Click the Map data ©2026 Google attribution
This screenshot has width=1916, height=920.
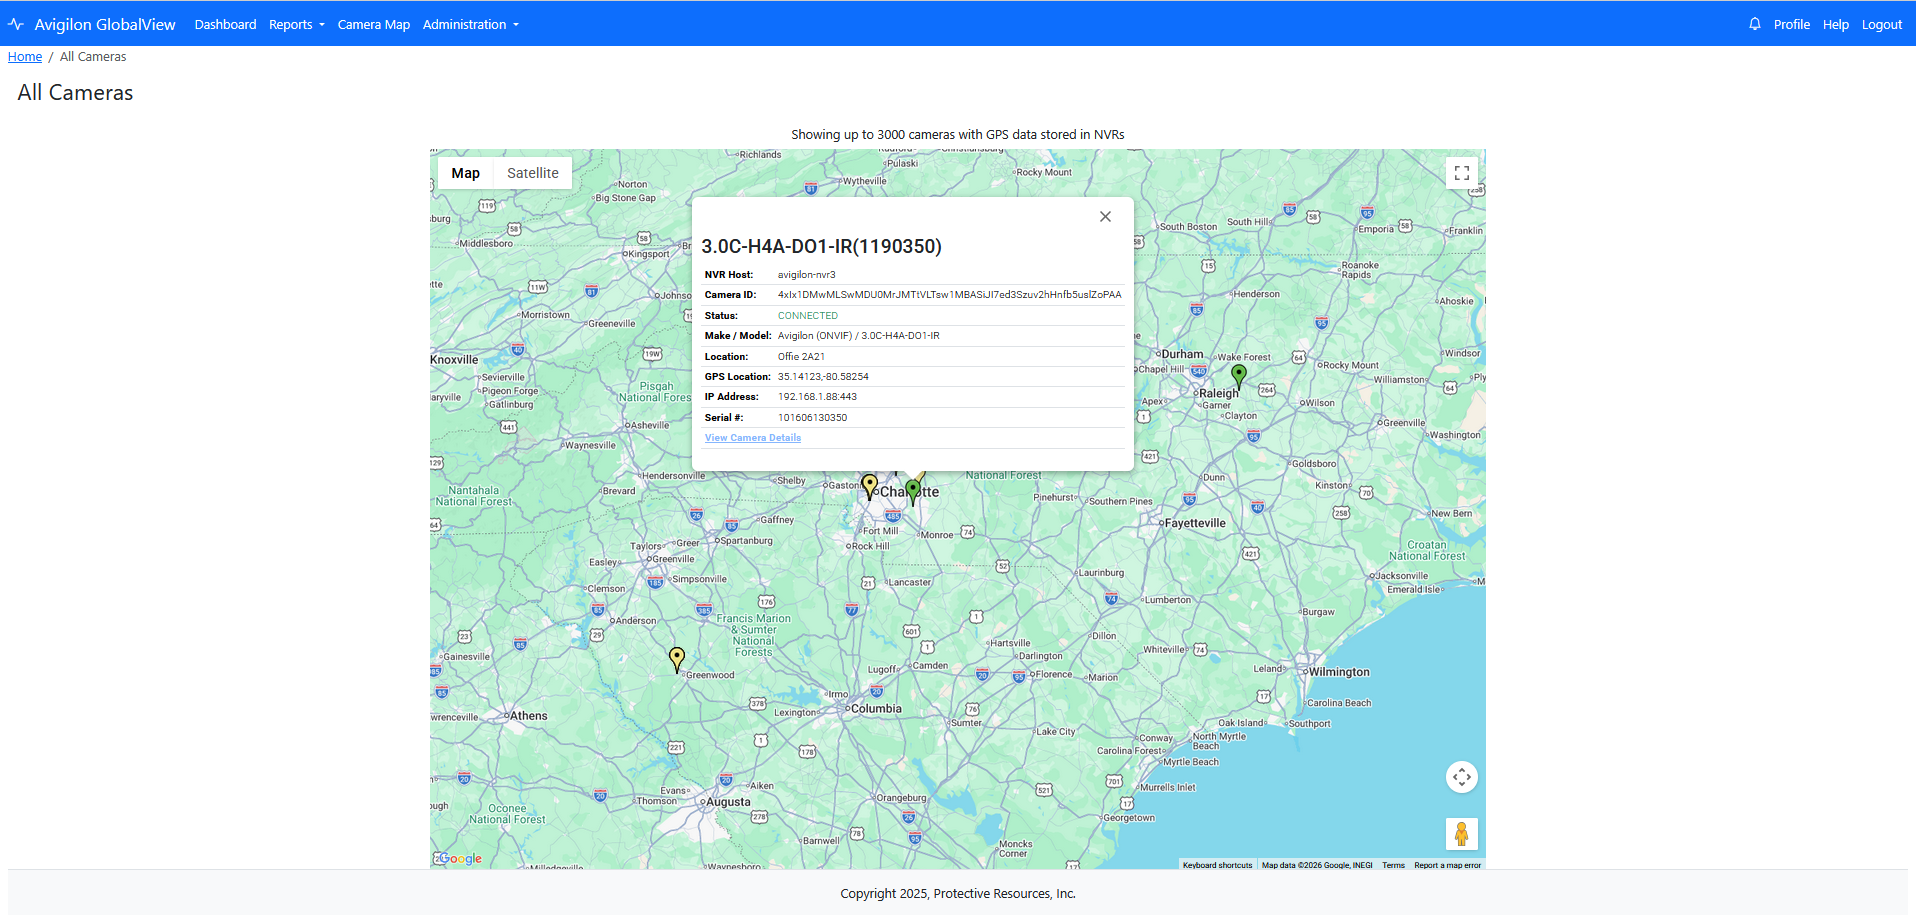point(1317,865)
